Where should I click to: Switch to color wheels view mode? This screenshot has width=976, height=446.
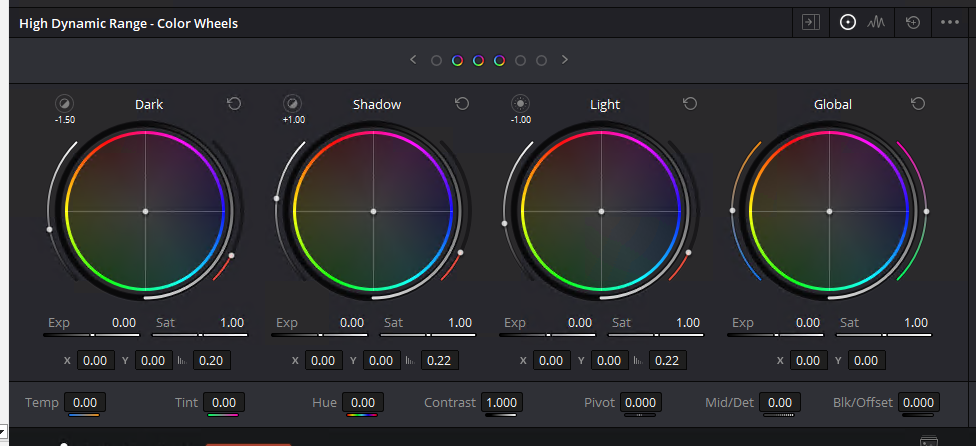848,22
